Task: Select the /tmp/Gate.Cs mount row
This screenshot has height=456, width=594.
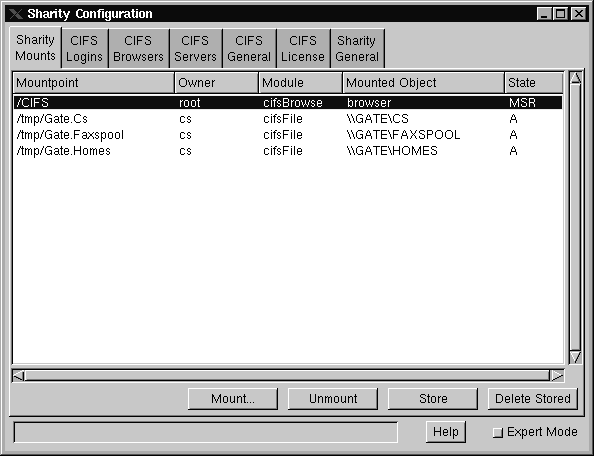Action: coord(288,119)
